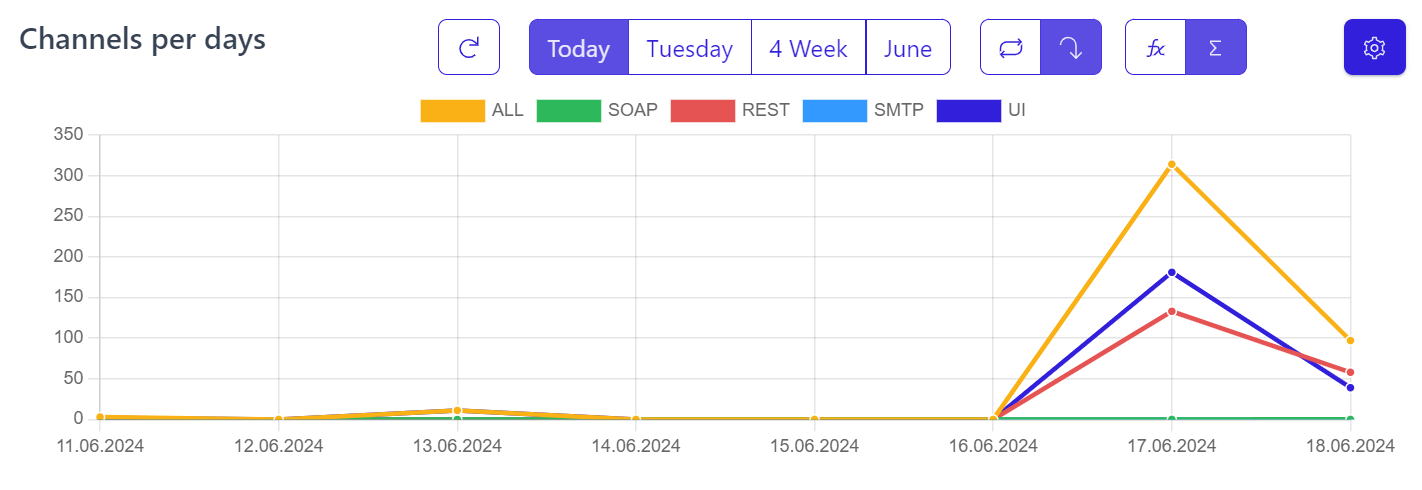Click the 50 y-axis value
The width and height of the screenshot is (1422, 490).
click(x=74, y=378)
